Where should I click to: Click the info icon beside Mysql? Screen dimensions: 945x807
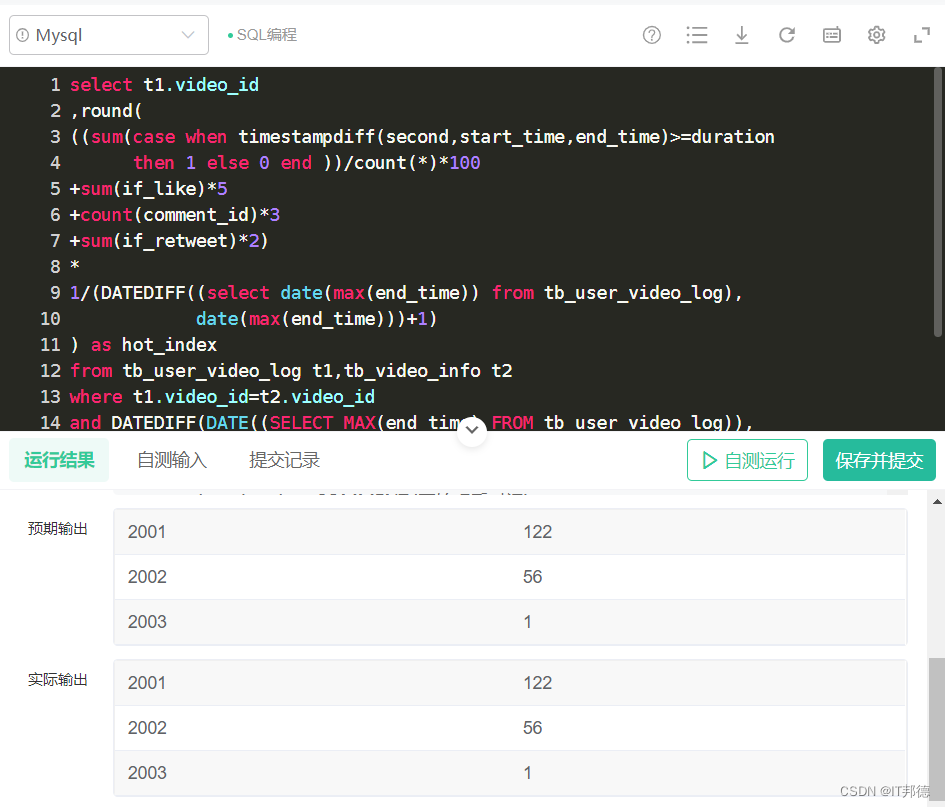(23, 35)
